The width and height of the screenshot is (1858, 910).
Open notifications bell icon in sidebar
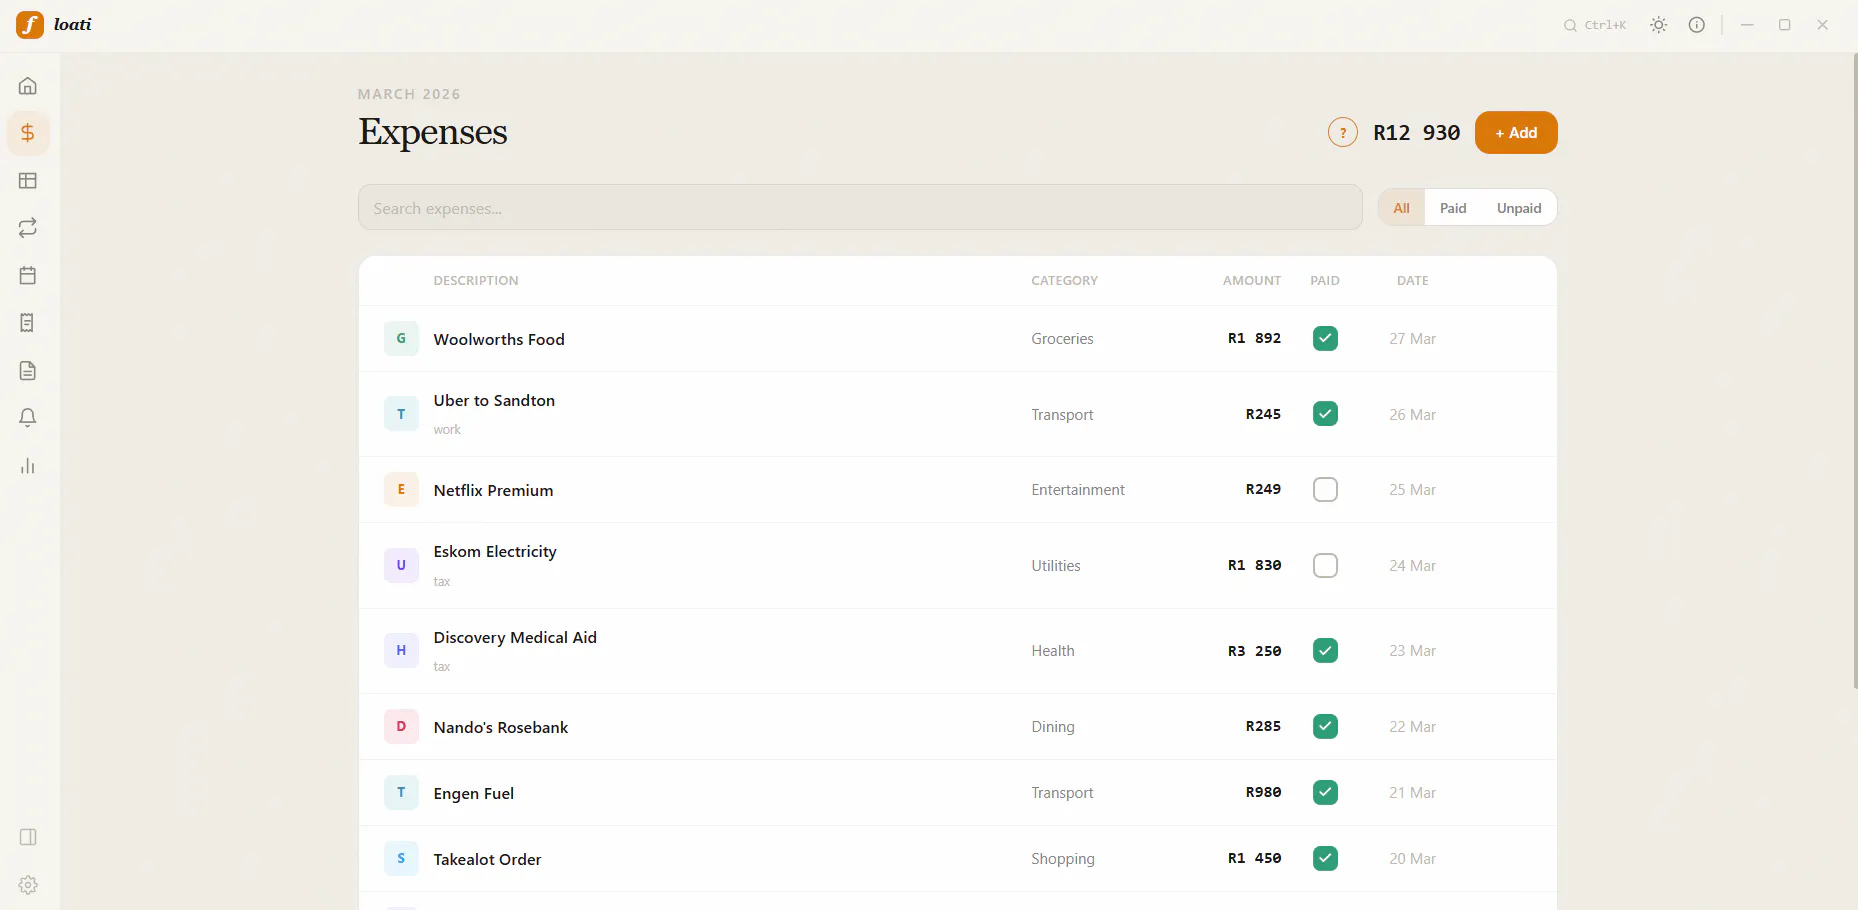[x=28, y=418]
